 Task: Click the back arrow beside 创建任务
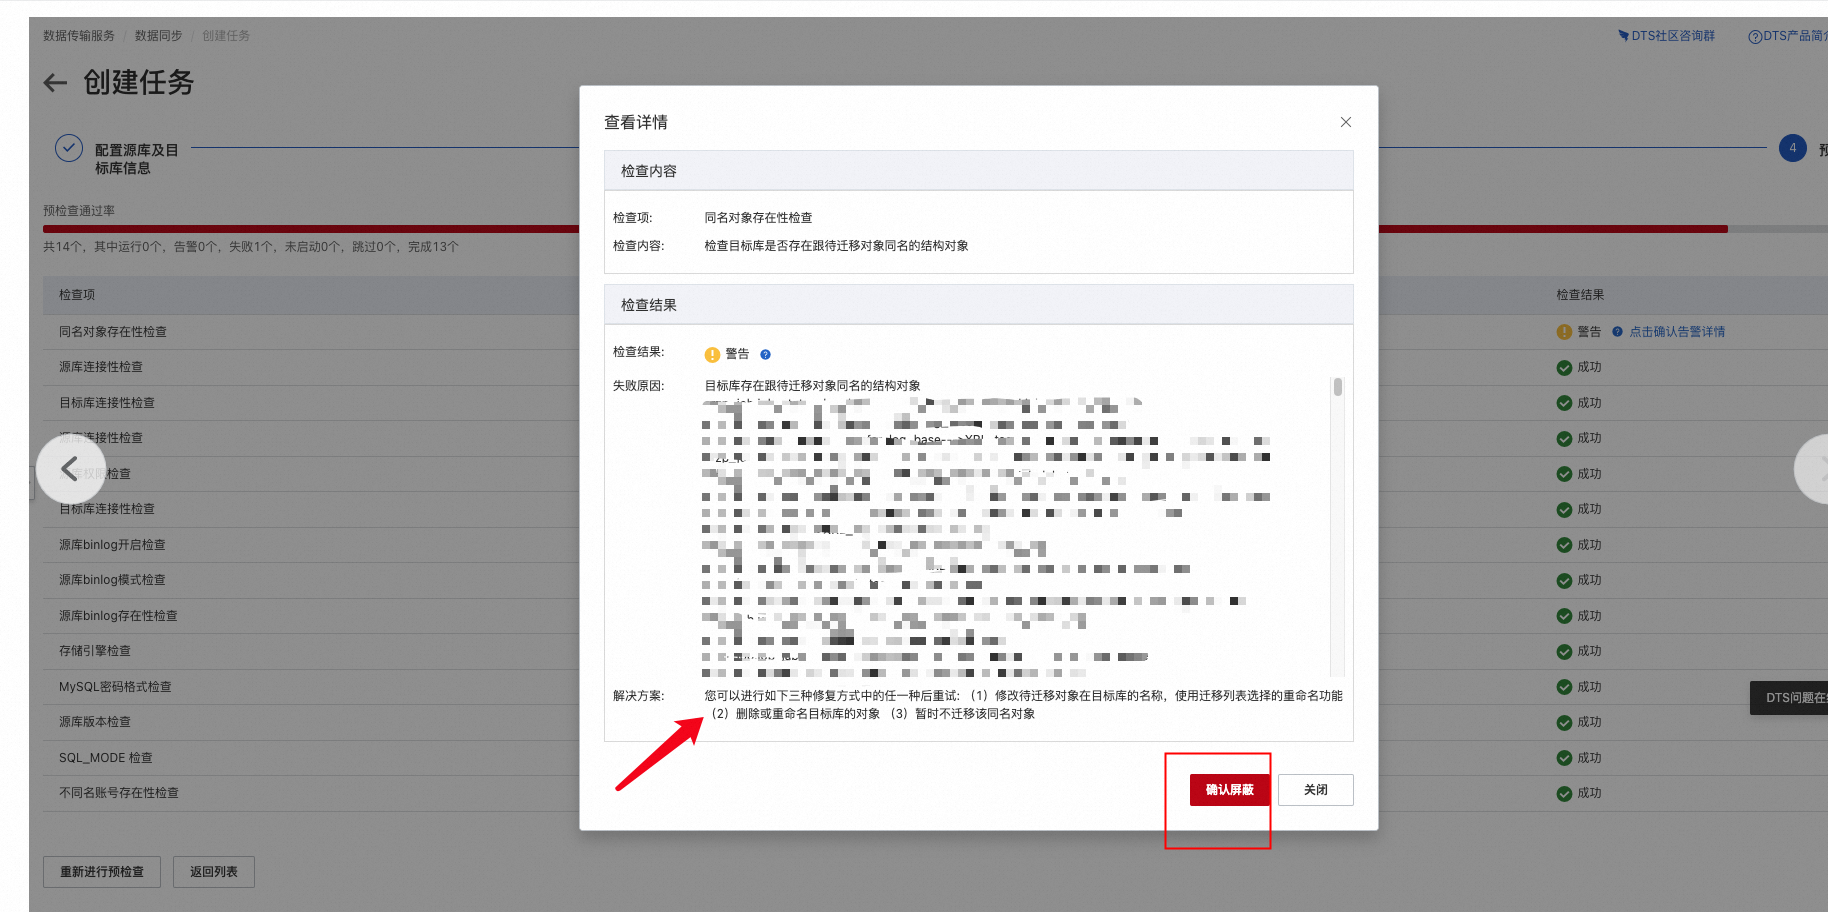click(x=55, y=83)
